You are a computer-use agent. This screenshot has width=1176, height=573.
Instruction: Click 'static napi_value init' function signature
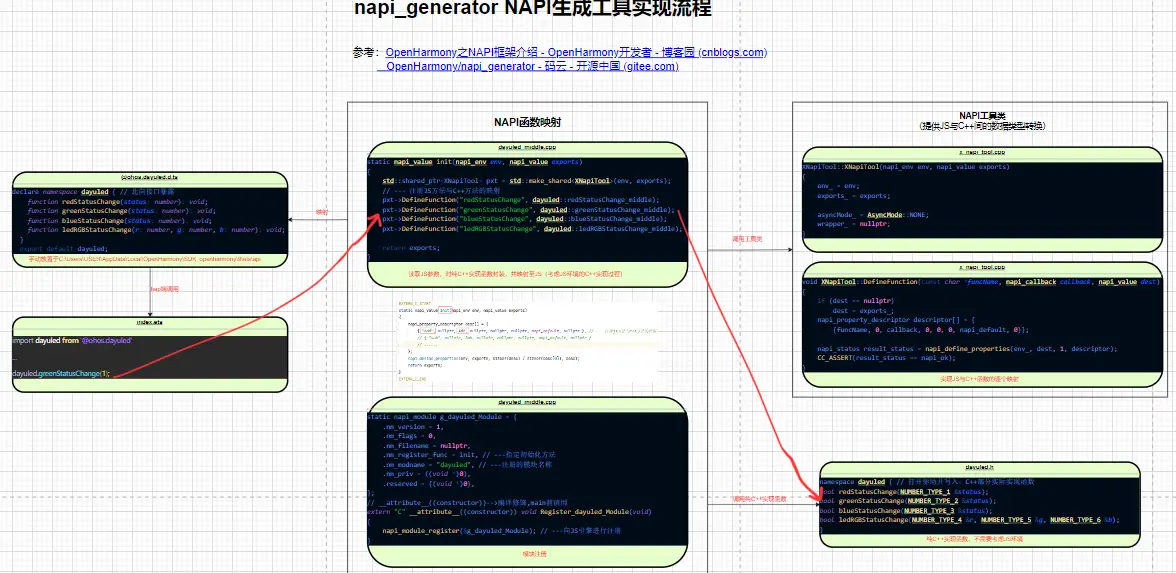(x=475, y=162)
